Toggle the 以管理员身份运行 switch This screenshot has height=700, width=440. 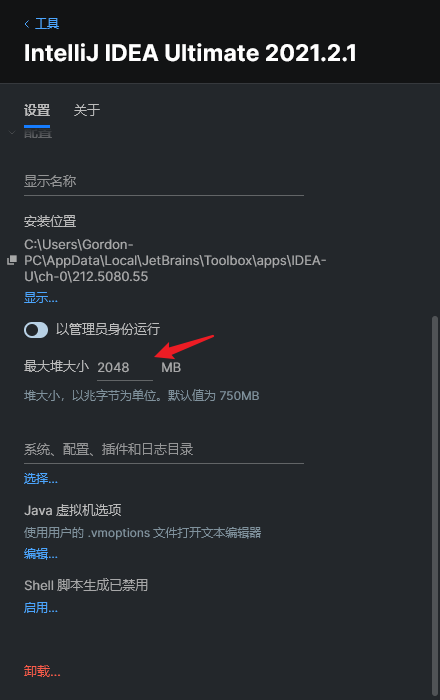36,330
